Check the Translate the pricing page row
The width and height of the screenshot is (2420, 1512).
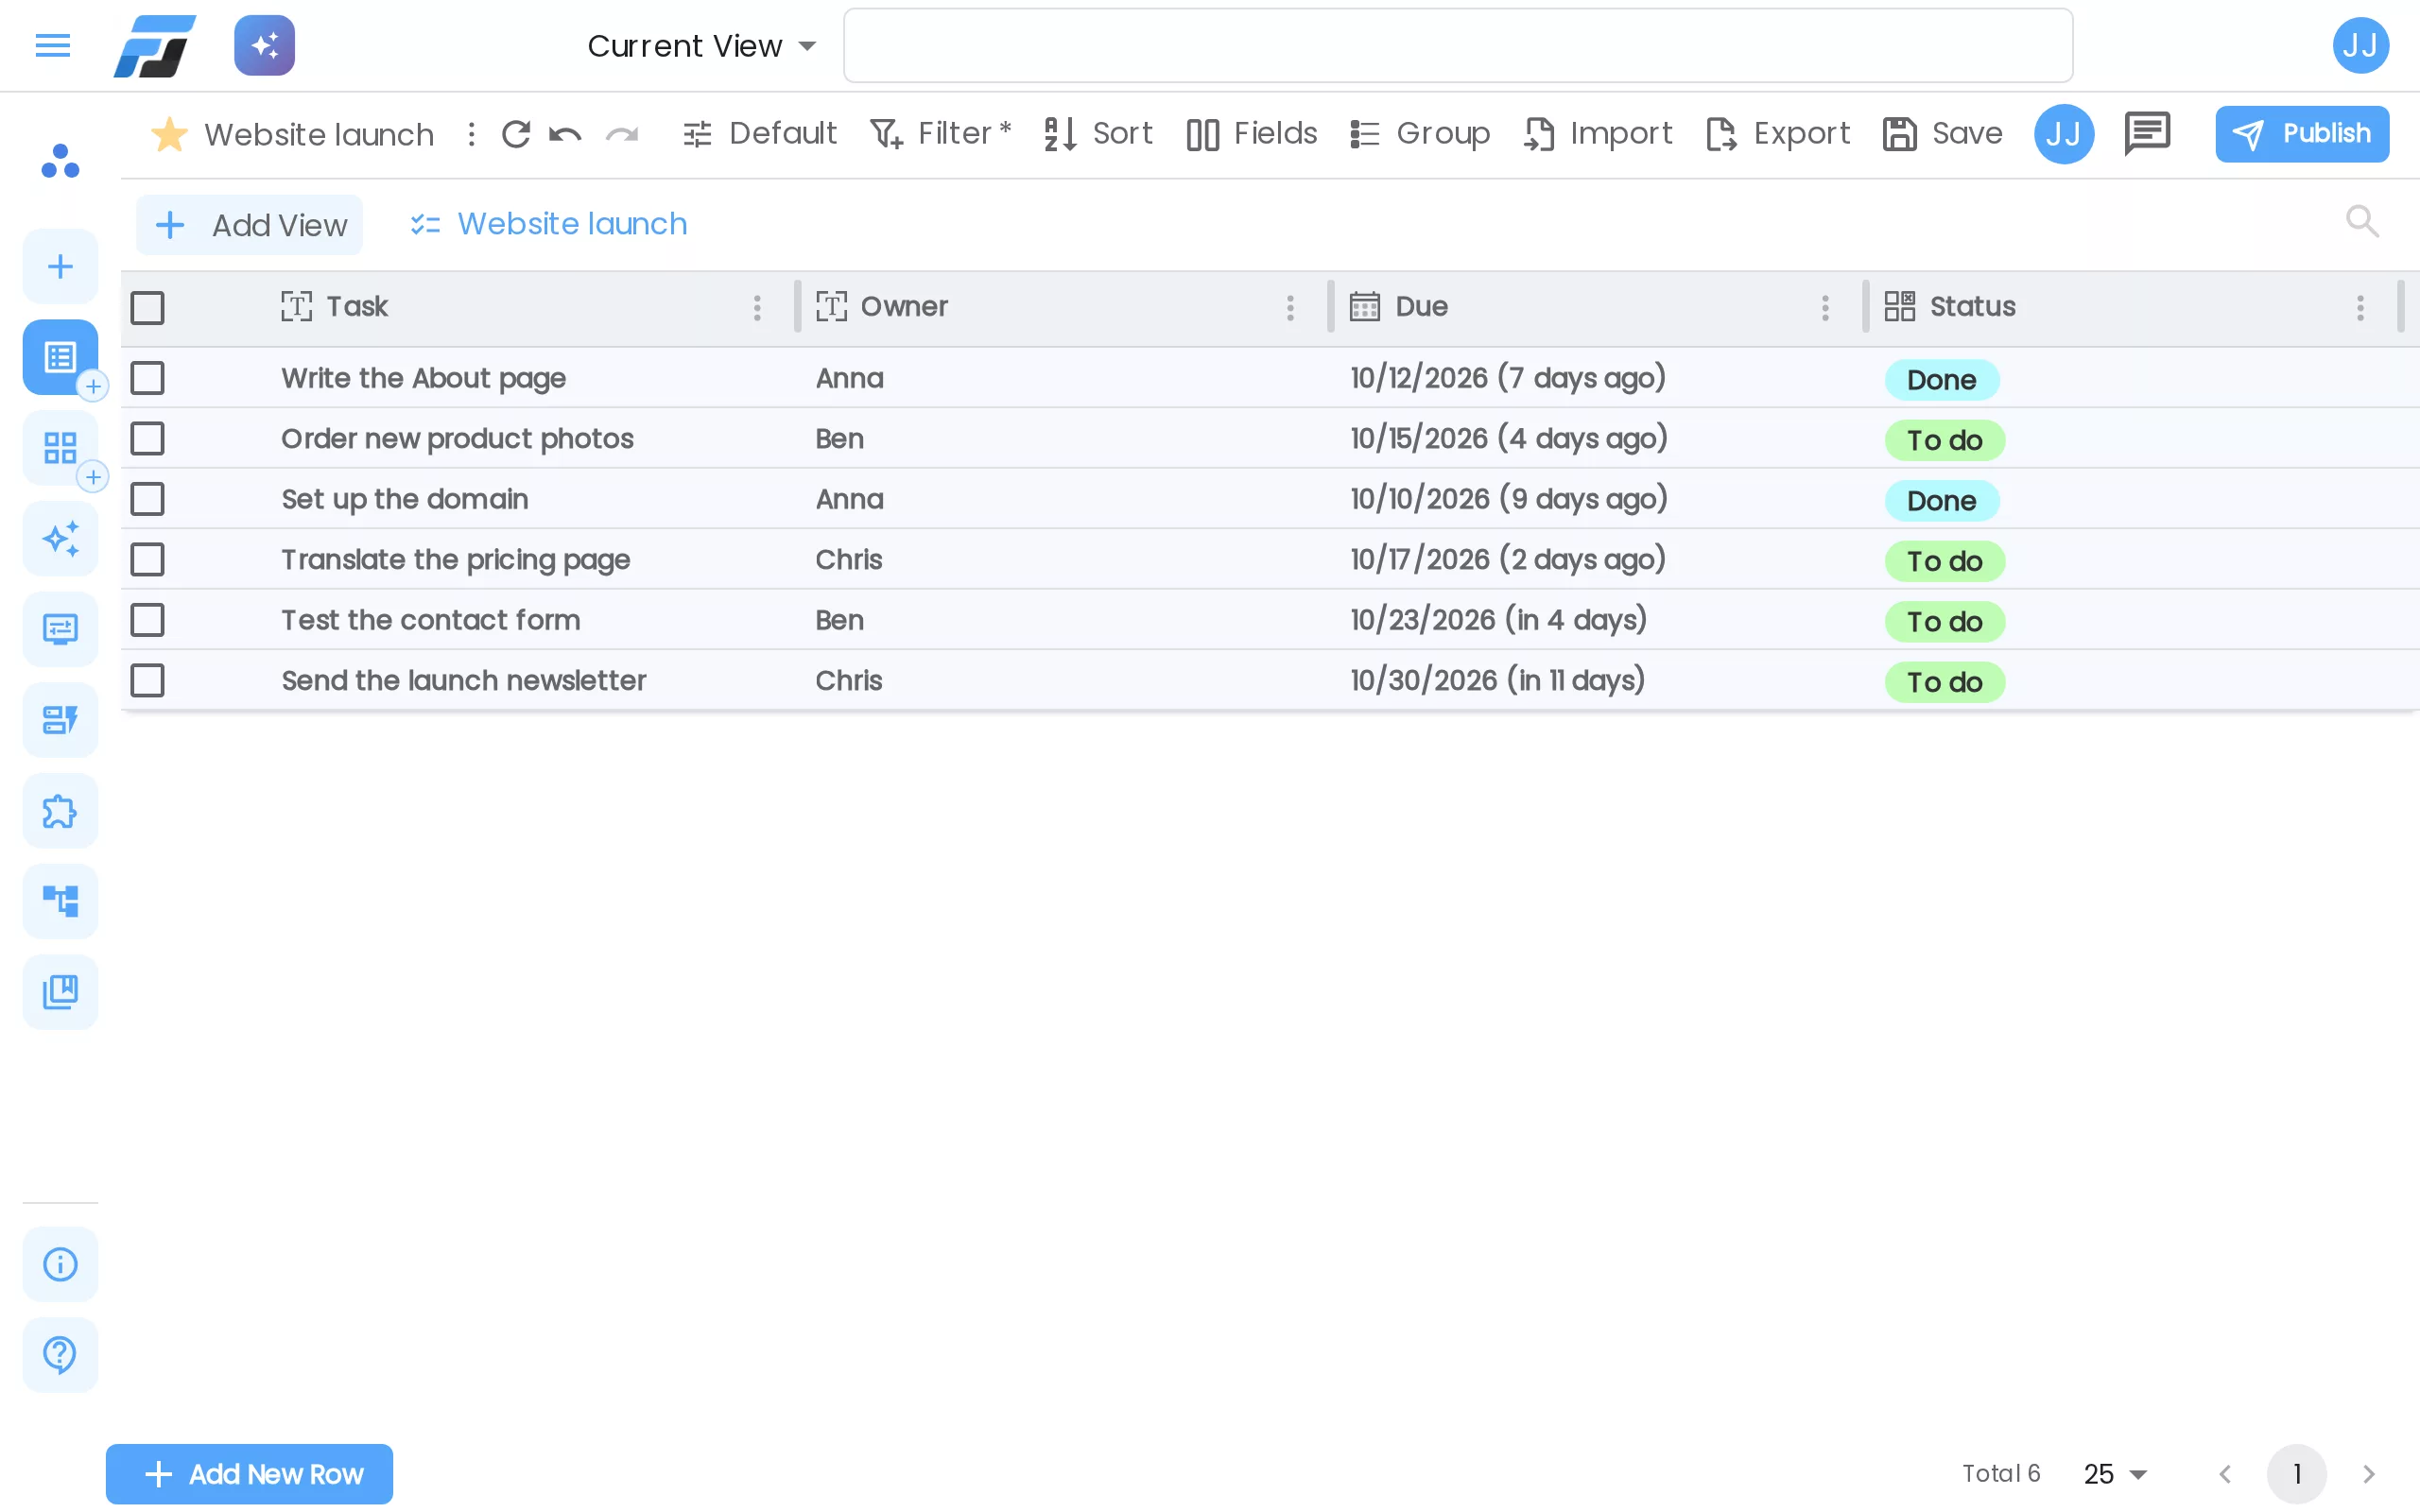pyautogui.click(x=147, y=560)
